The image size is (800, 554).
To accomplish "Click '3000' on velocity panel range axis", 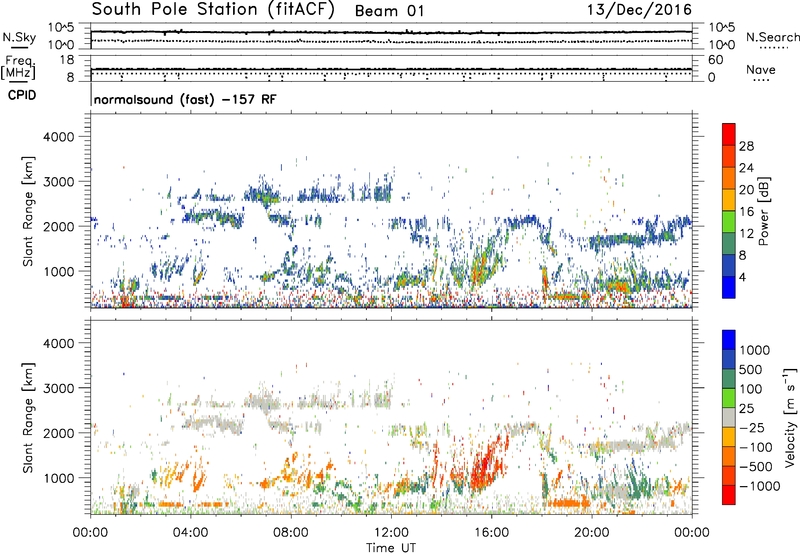I will point(59,388).
